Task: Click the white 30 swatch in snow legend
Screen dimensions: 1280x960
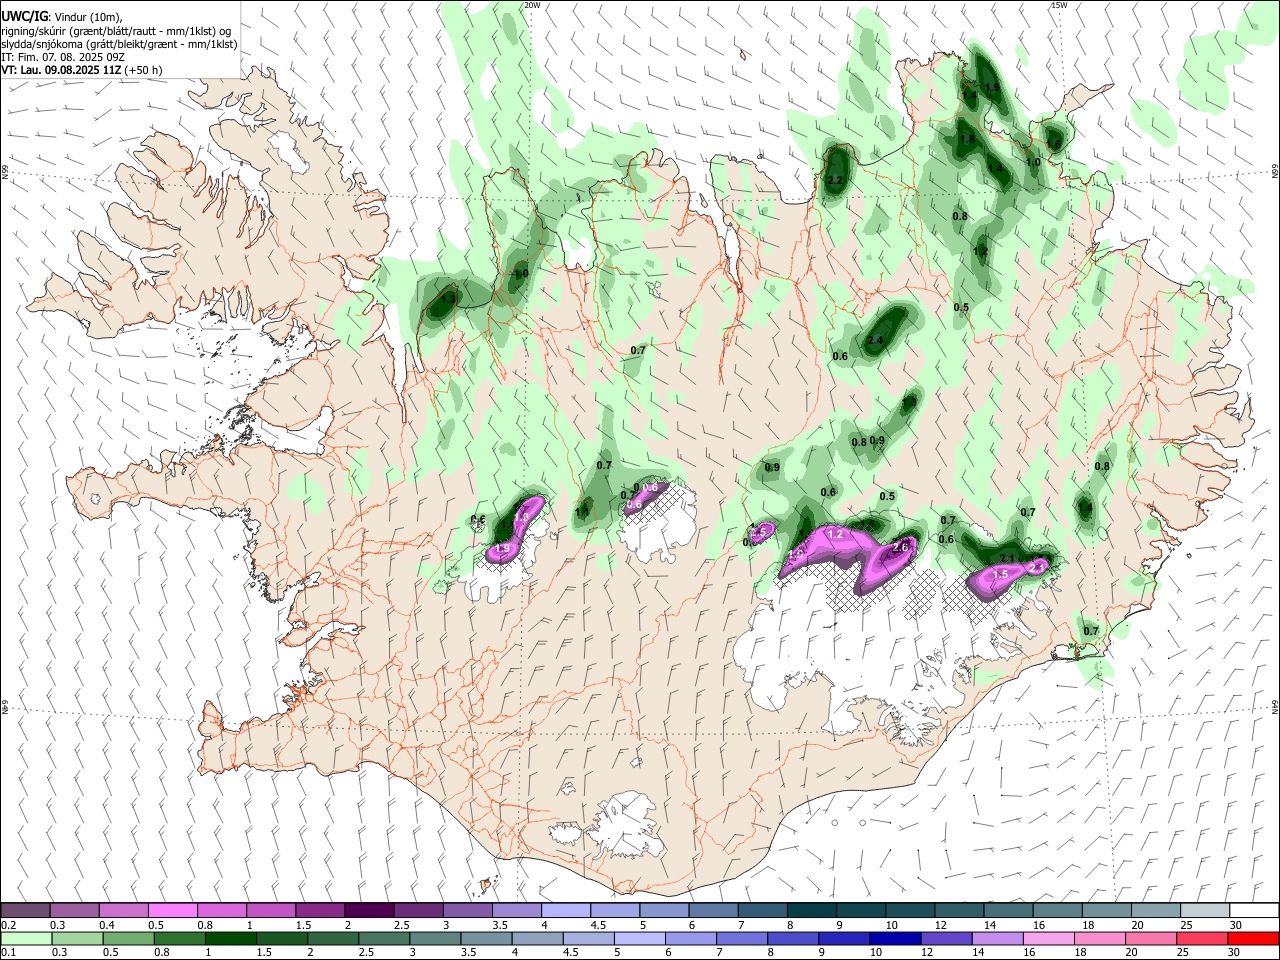Action: pos(1254,911)
